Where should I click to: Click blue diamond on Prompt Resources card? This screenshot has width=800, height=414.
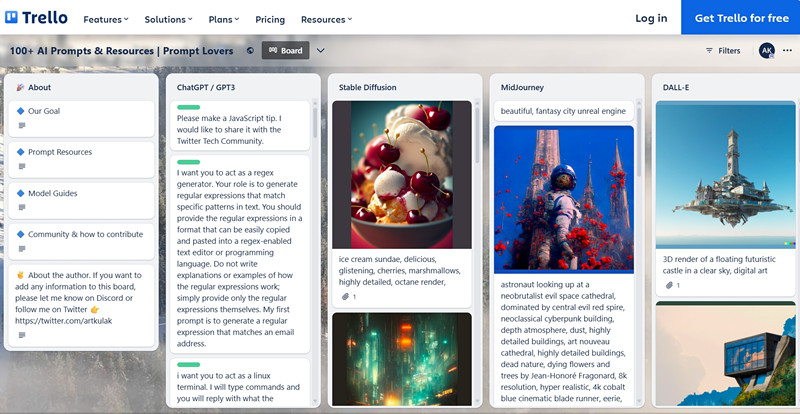[x=20, y=152]
